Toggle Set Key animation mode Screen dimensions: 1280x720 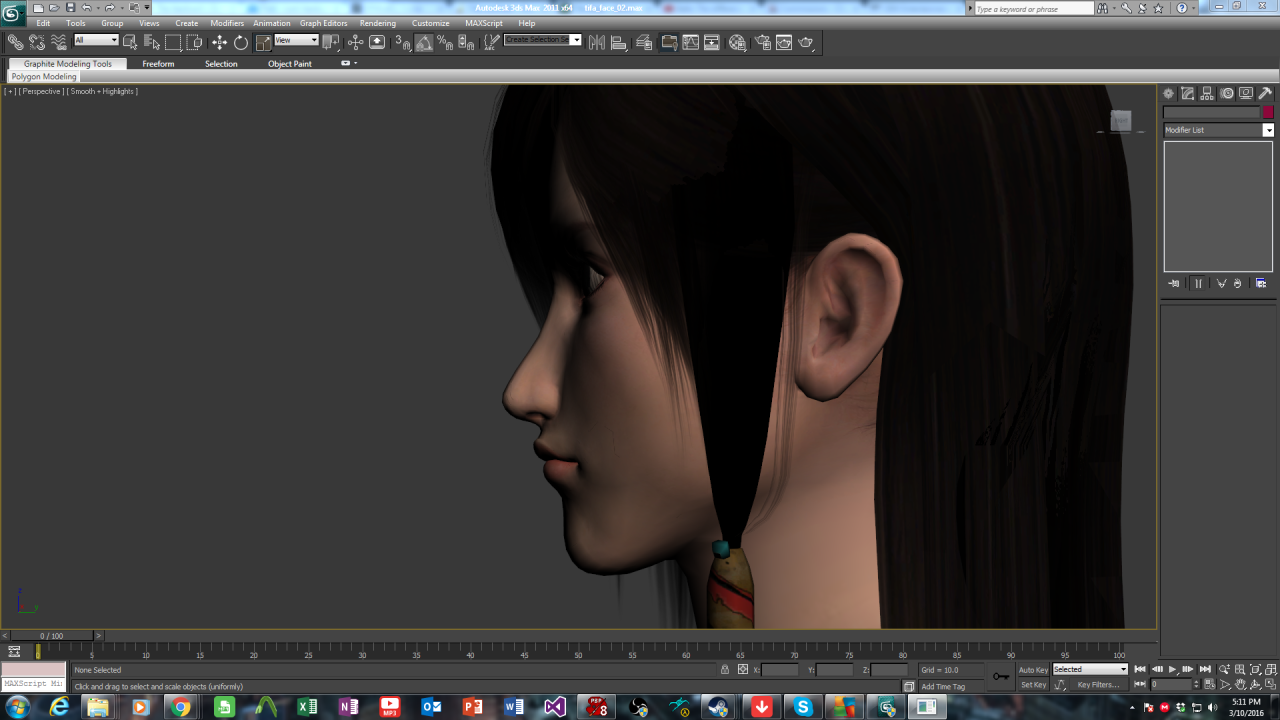tap(1033, 685)
